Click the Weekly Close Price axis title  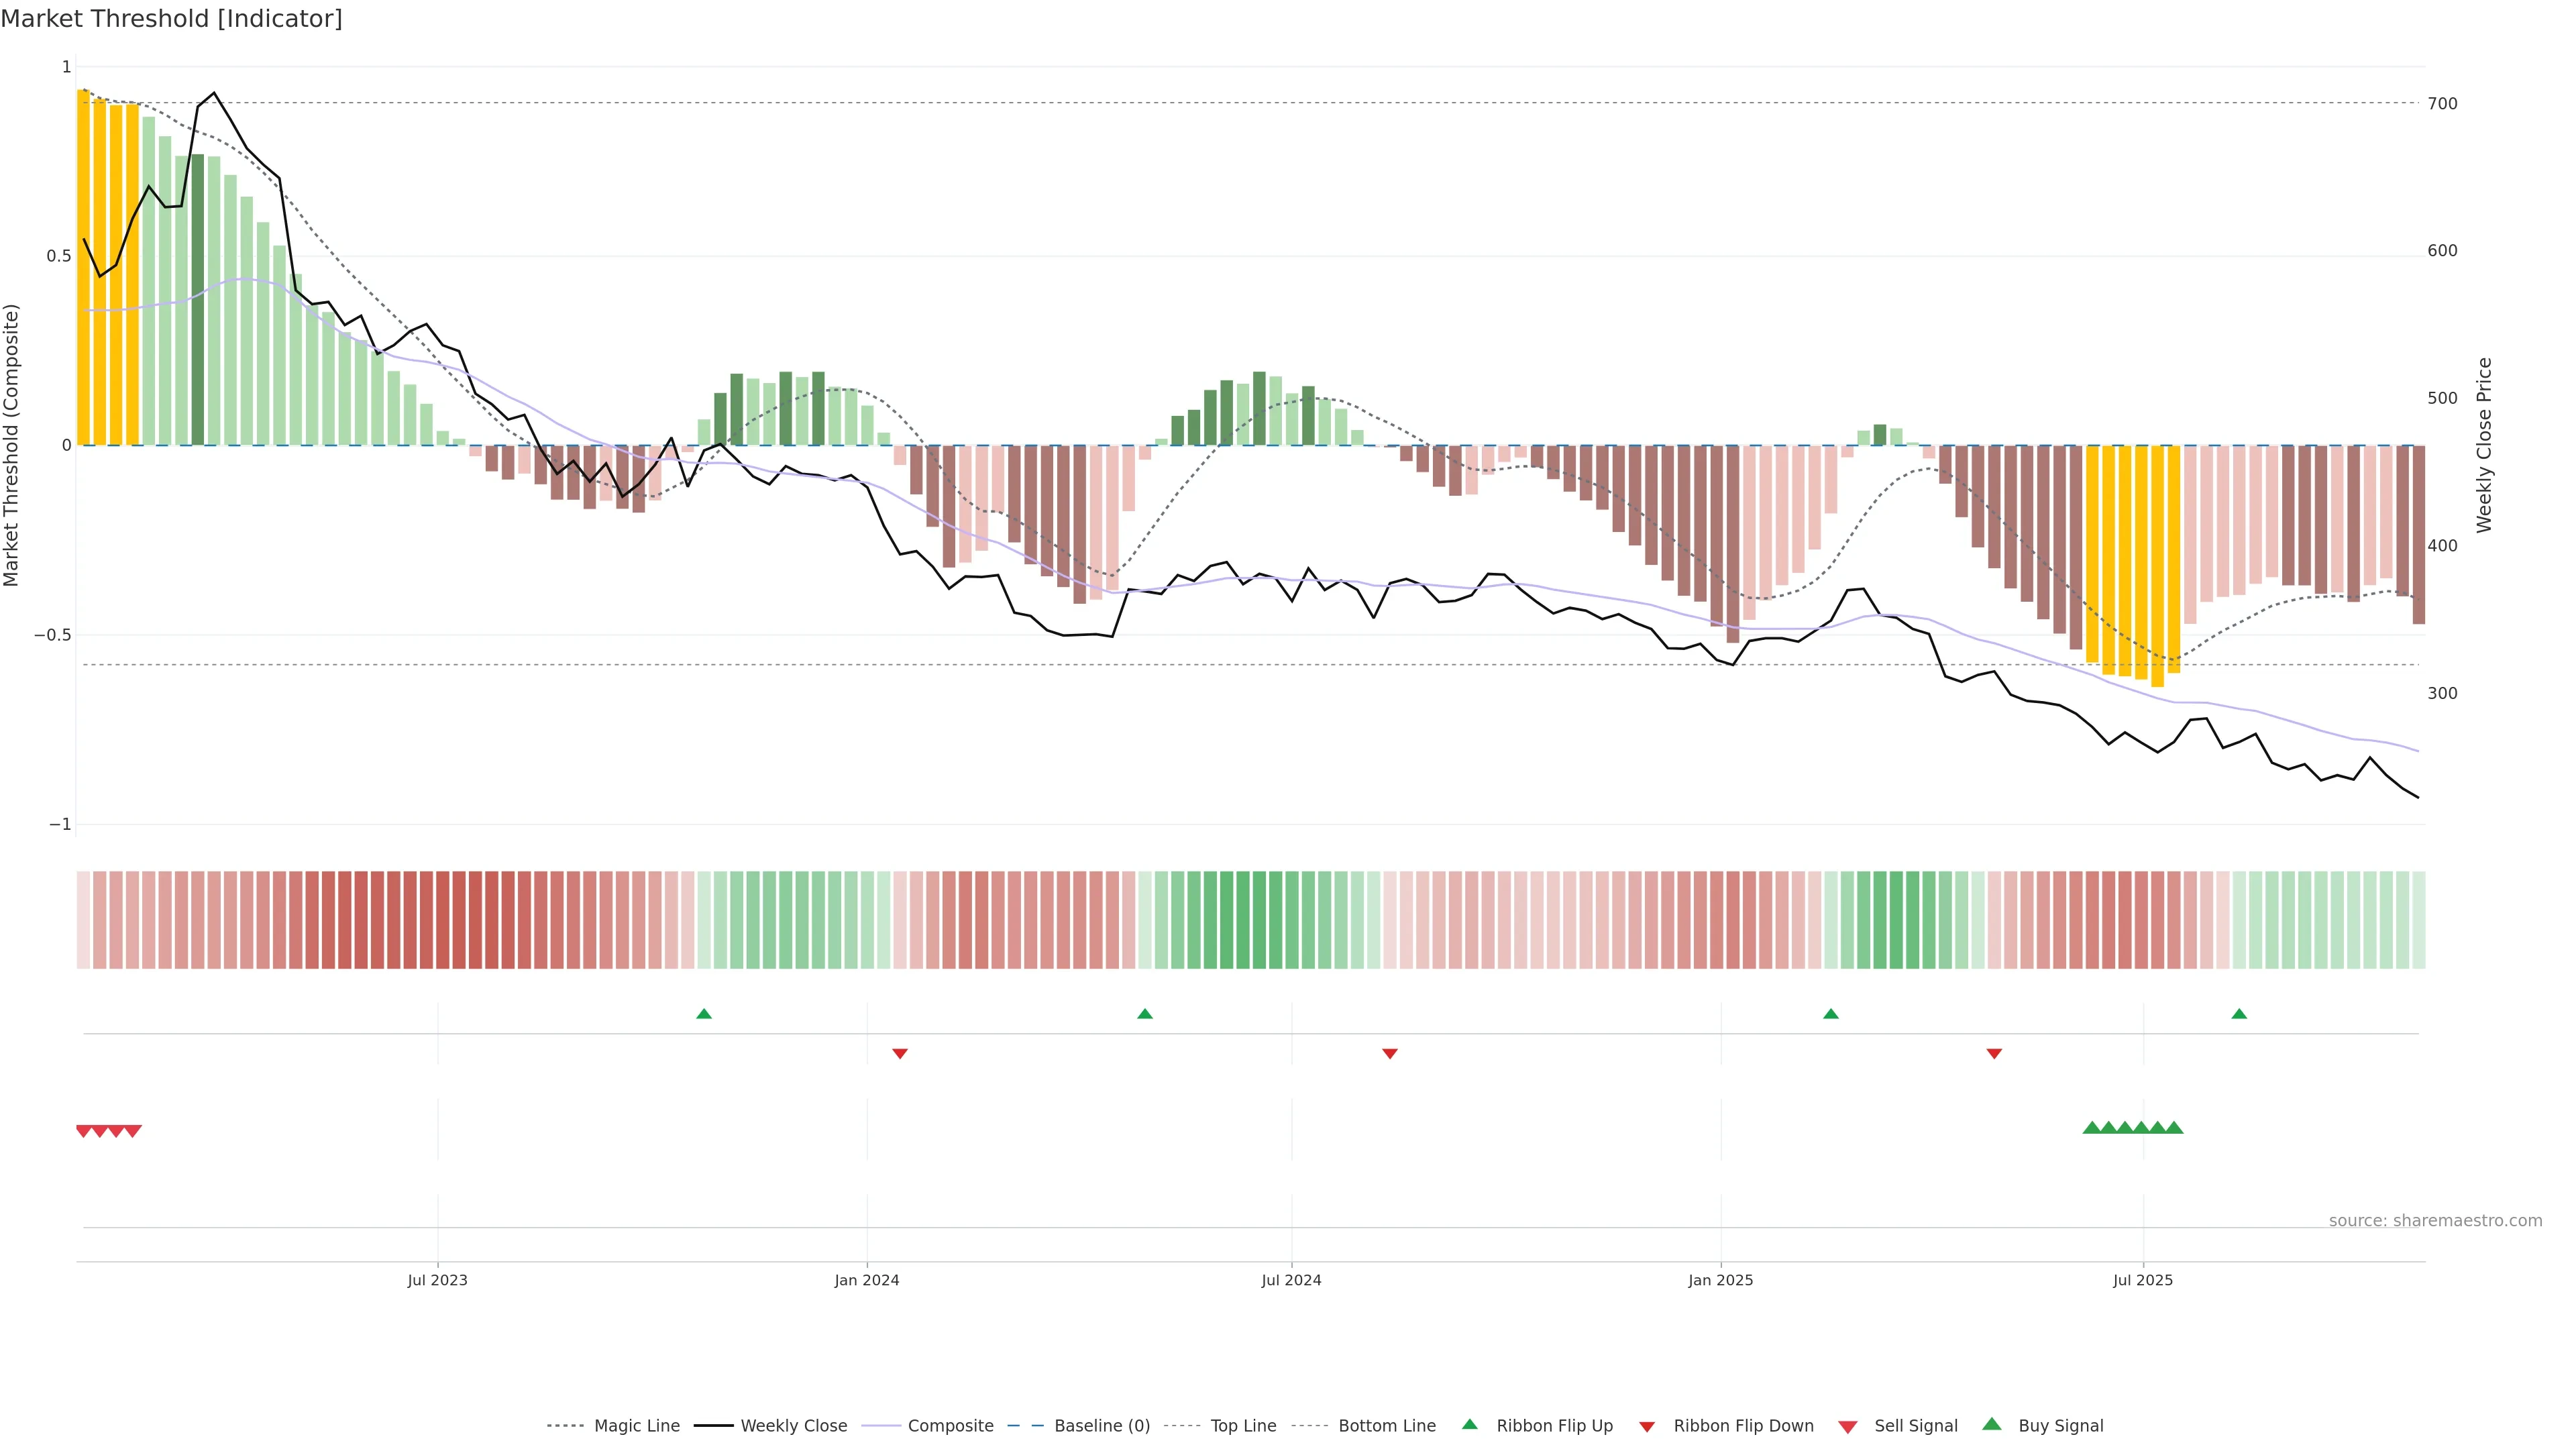click(x=2484, y=445)
